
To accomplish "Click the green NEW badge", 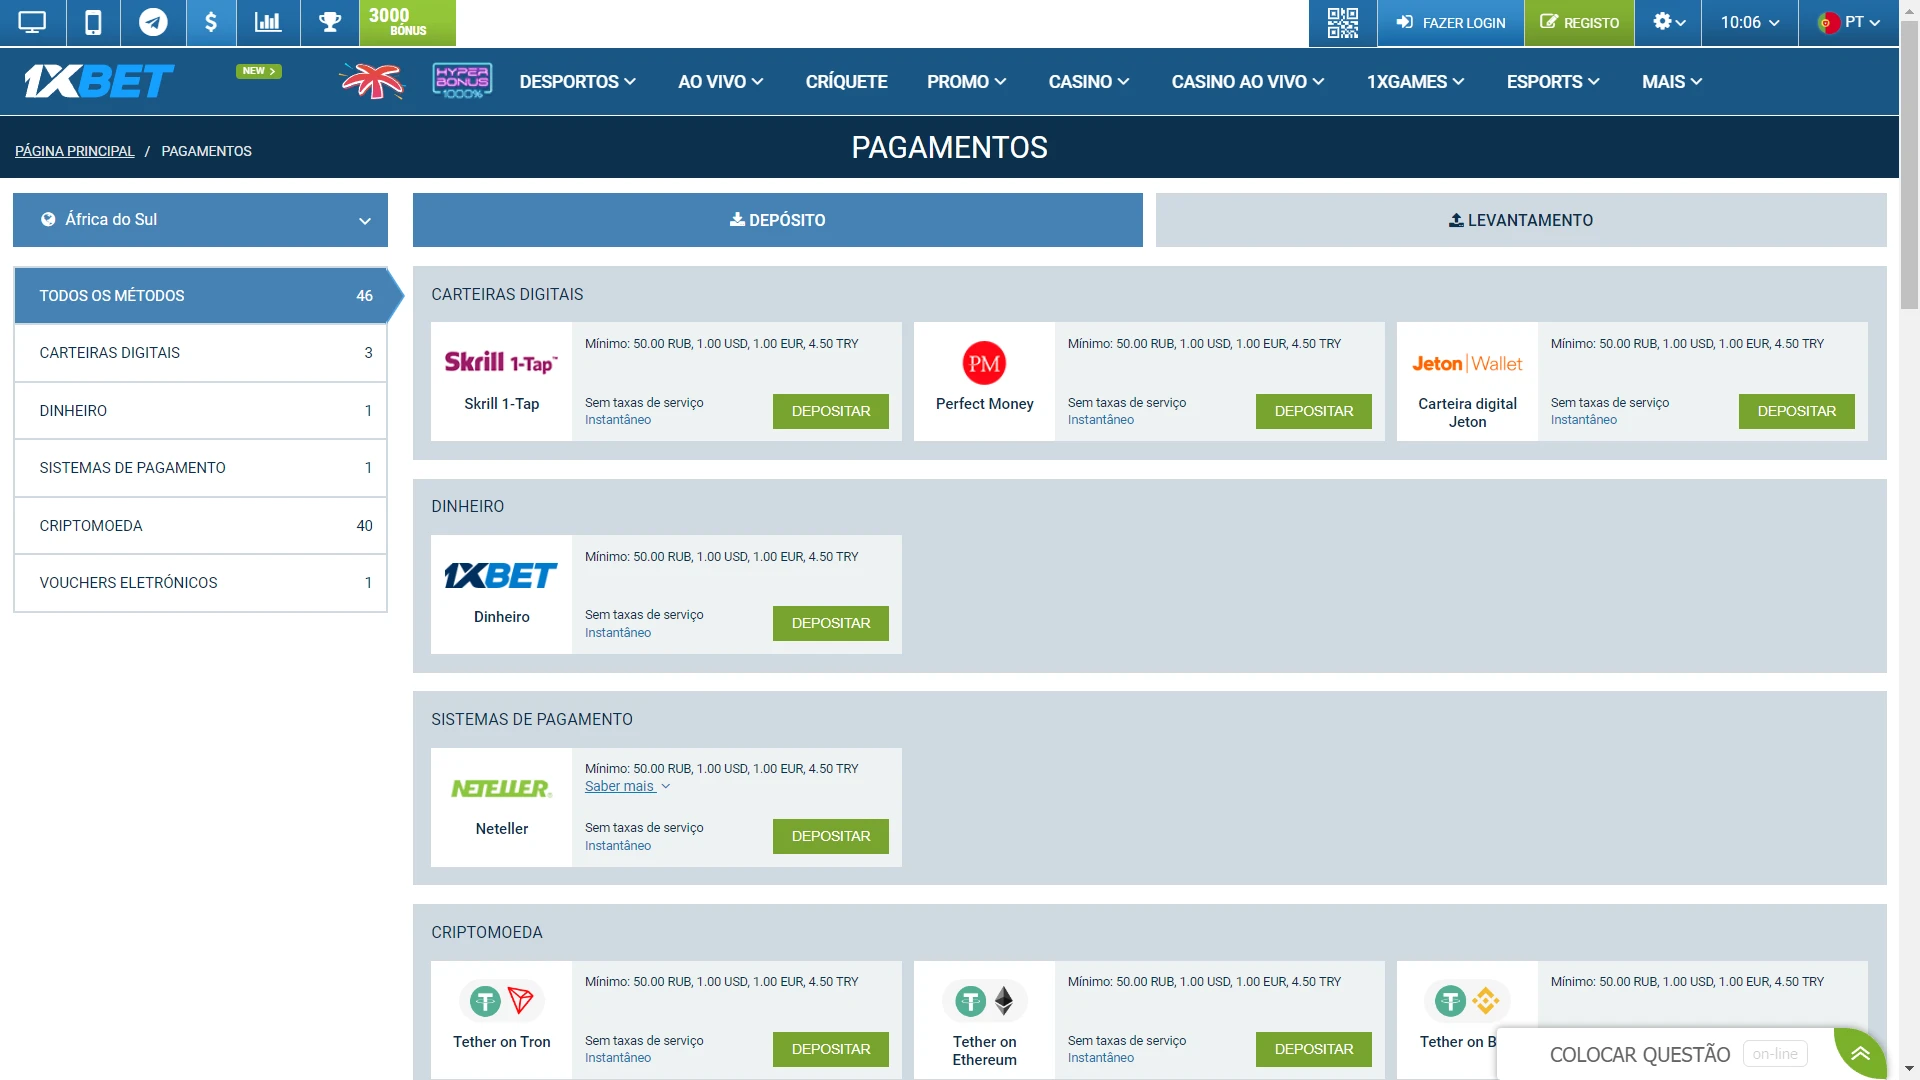I will pyautogui.click(x=259, y=71).
